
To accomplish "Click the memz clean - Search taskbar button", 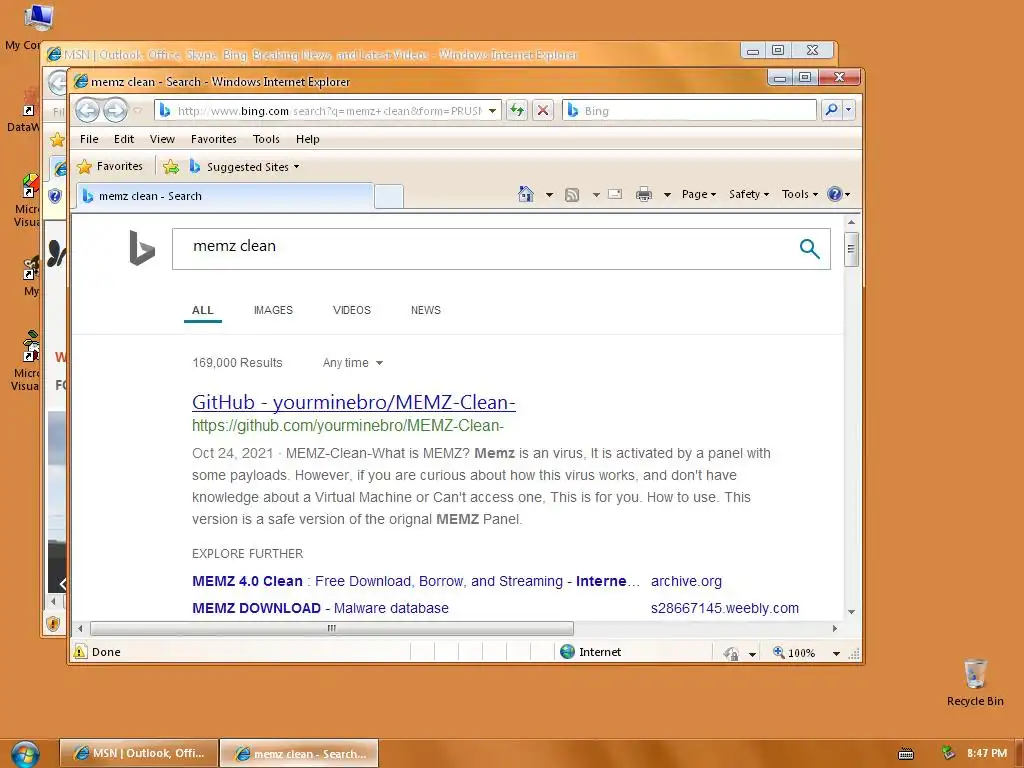I will coord(299,754).
